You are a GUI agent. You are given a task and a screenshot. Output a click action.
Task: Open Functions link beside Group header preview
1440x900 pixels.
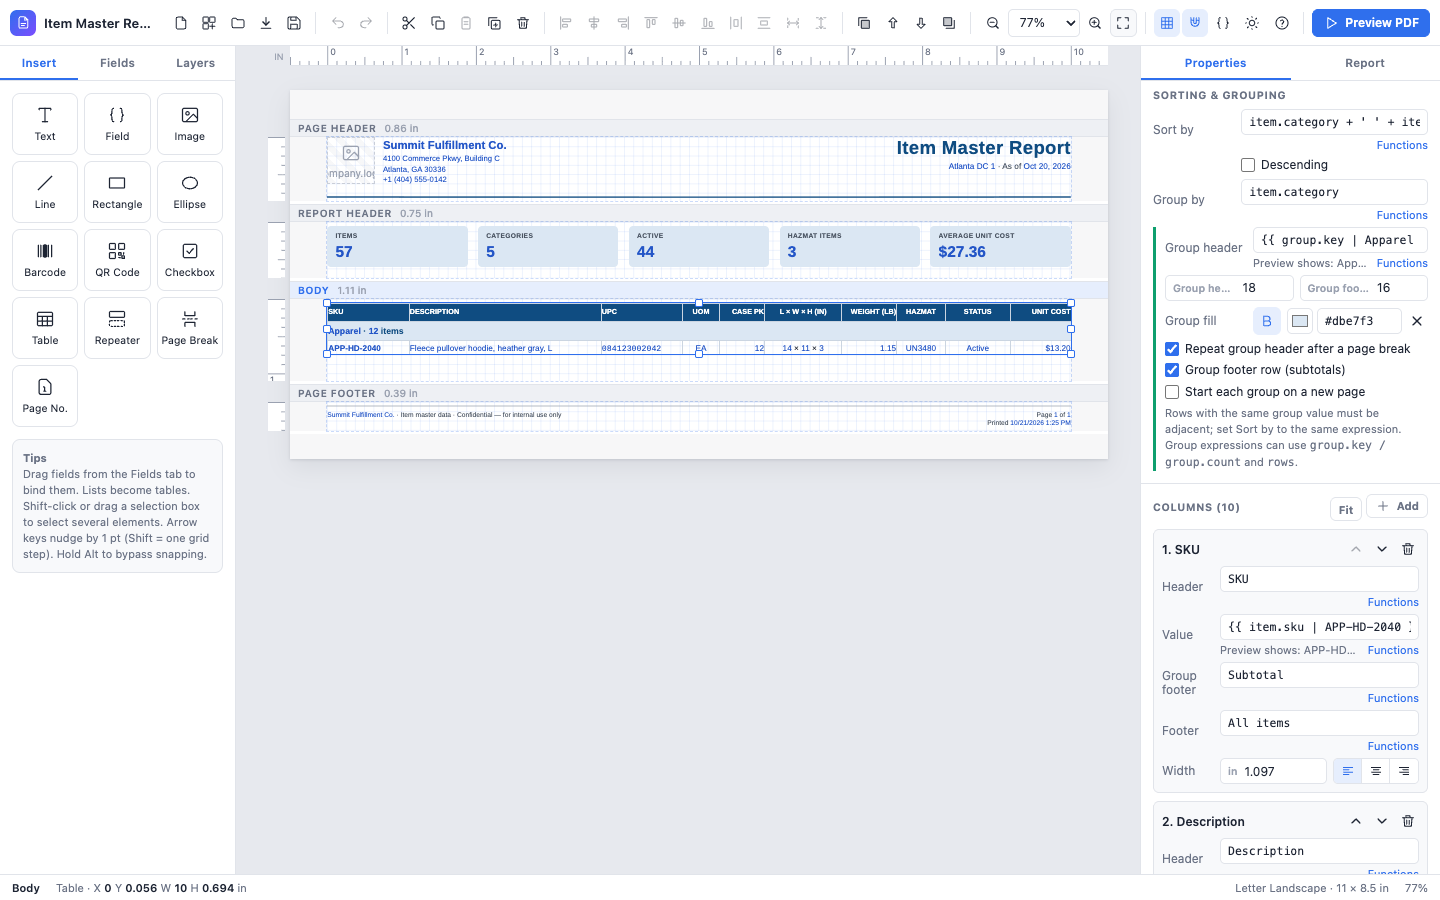point(1402,264)
